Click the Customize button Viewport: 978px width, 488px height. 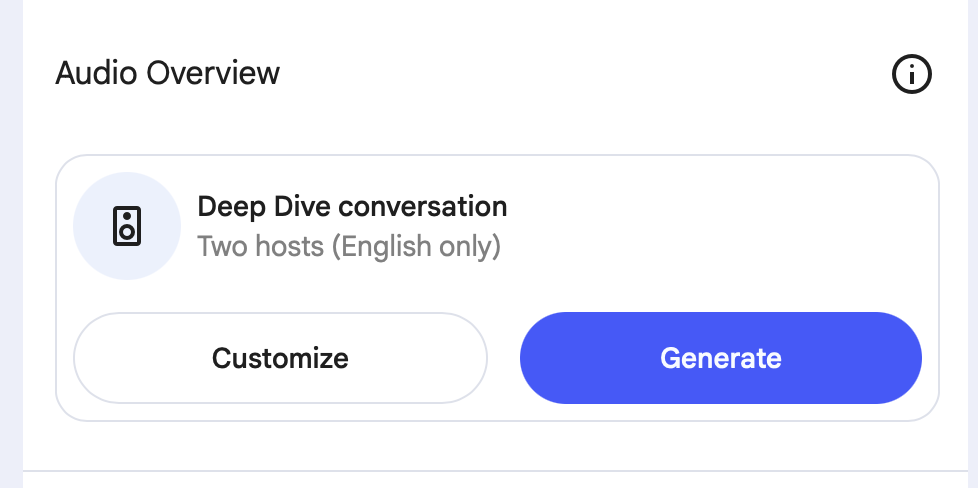pos(280,358)
